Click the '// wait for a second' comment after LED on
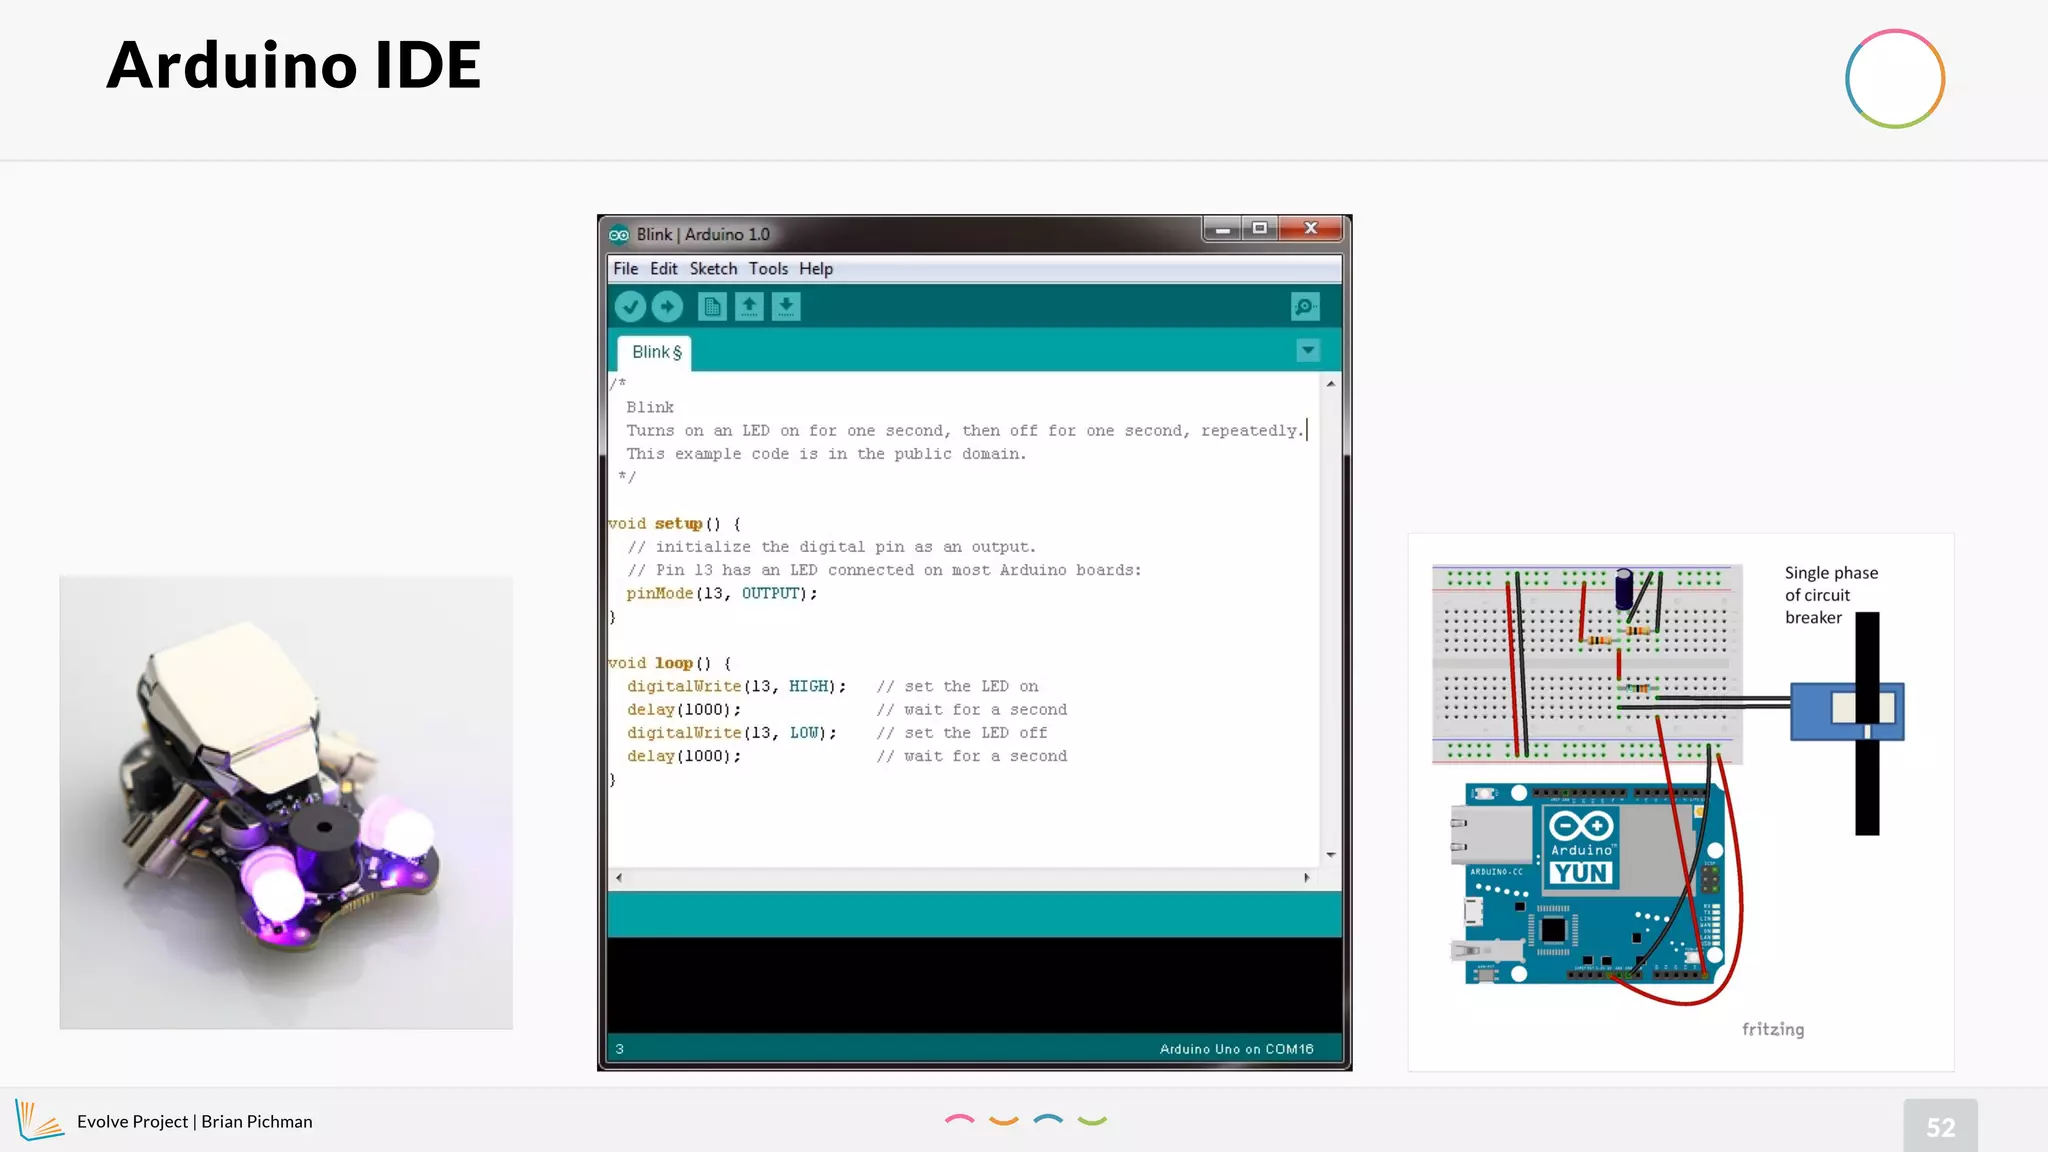Screen dimensions: 2048x1152 972,710
